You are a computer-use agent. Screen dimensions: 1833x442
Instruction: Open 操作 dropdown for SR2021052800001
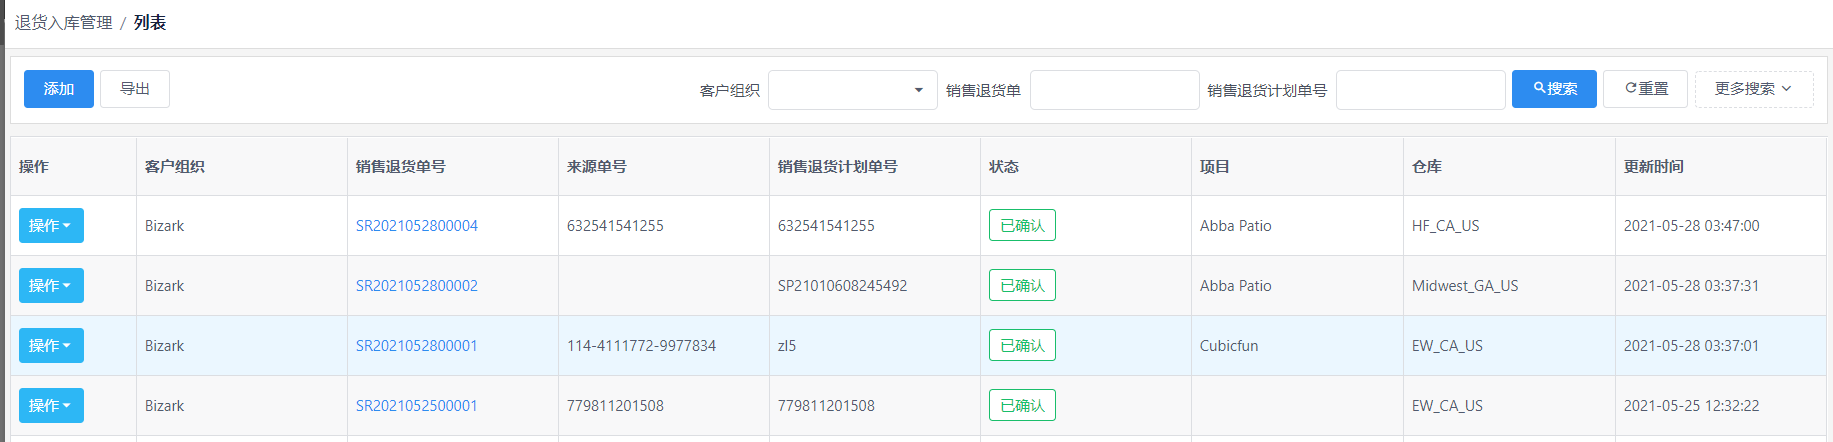tap(51, 346)
